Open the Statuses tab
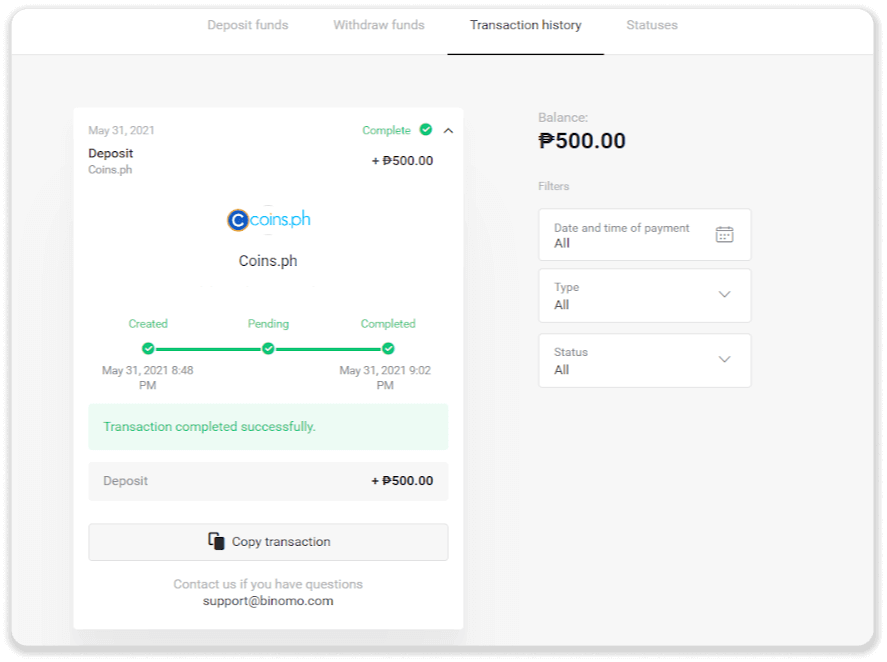Viewport: 887px width, 662px height. 652,25
